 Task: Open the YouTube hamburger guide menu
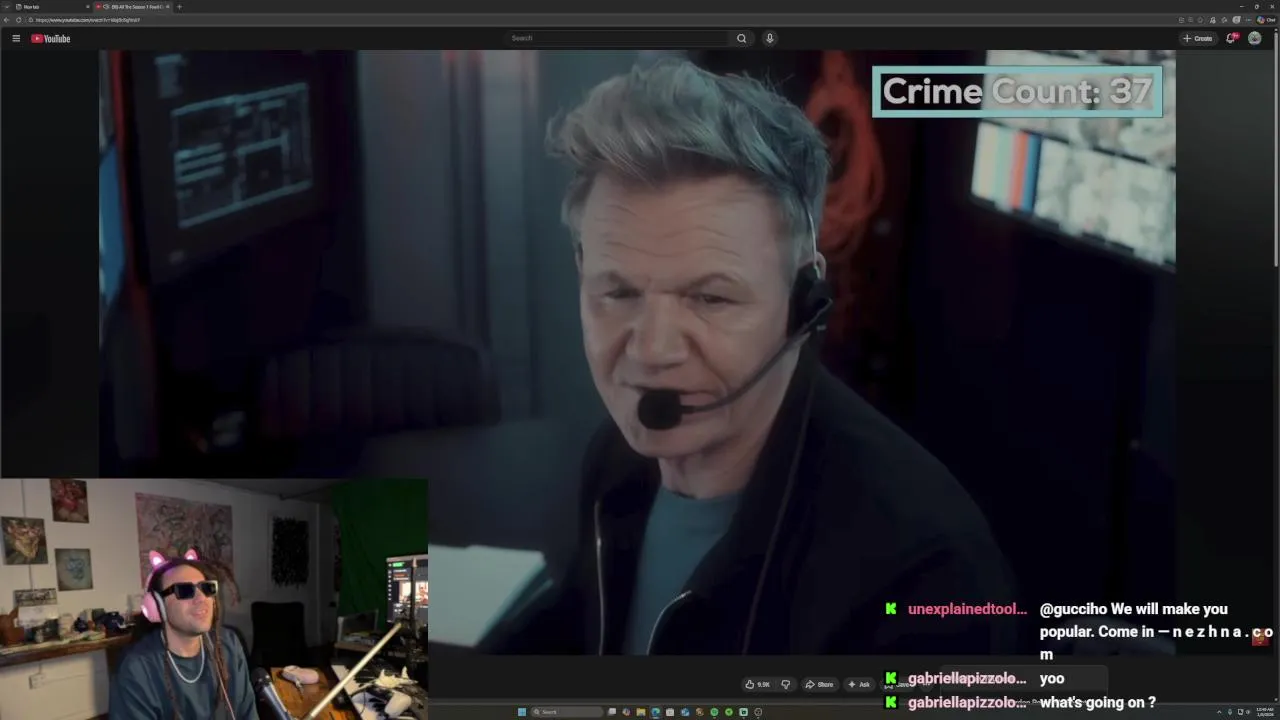click(16, 38)
